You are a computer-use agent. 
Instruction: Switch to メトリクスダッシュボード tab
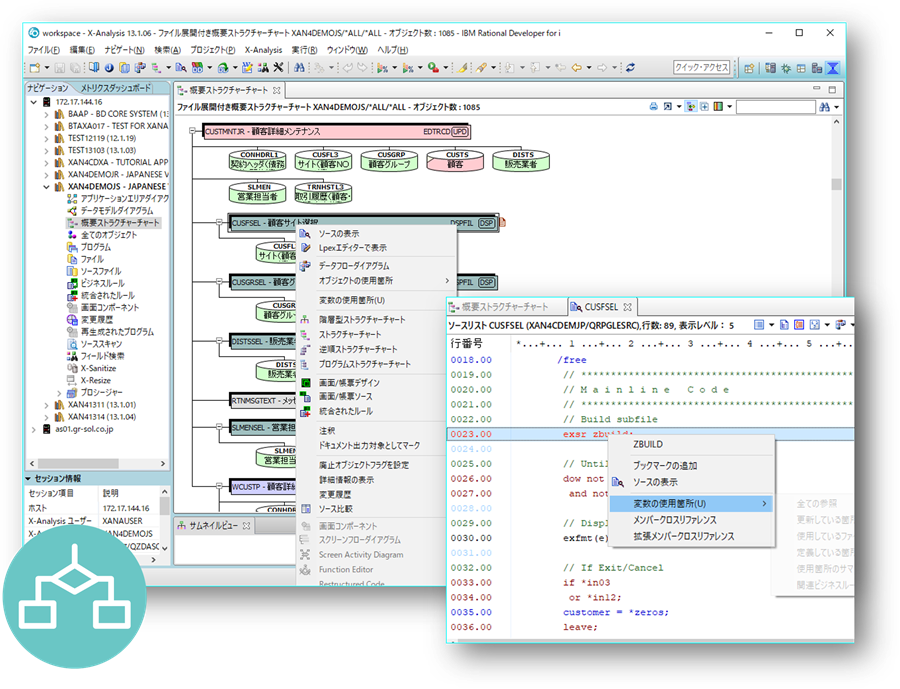(x=115, y=88)
